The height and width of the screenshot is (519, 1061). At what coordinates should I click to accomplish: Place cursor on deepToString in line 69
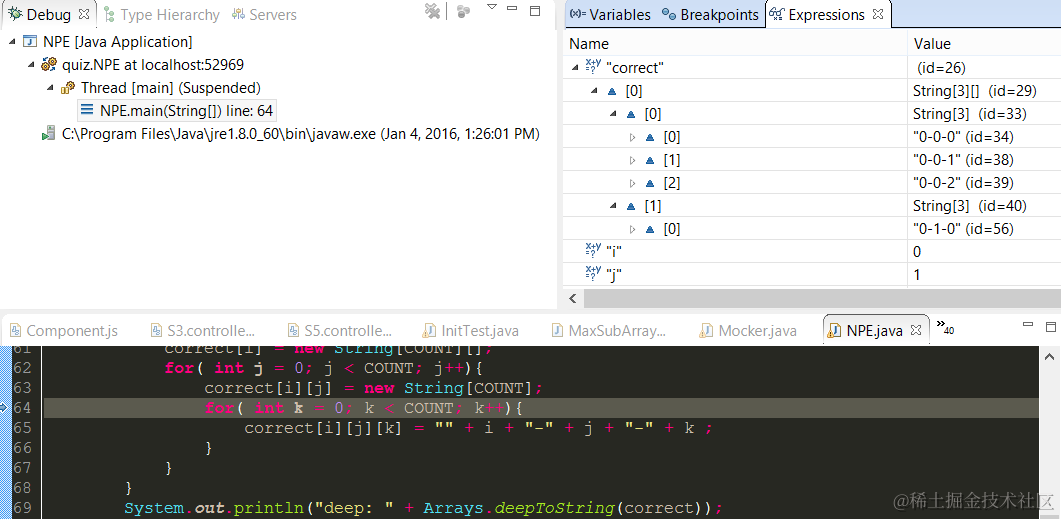point(554,508)
